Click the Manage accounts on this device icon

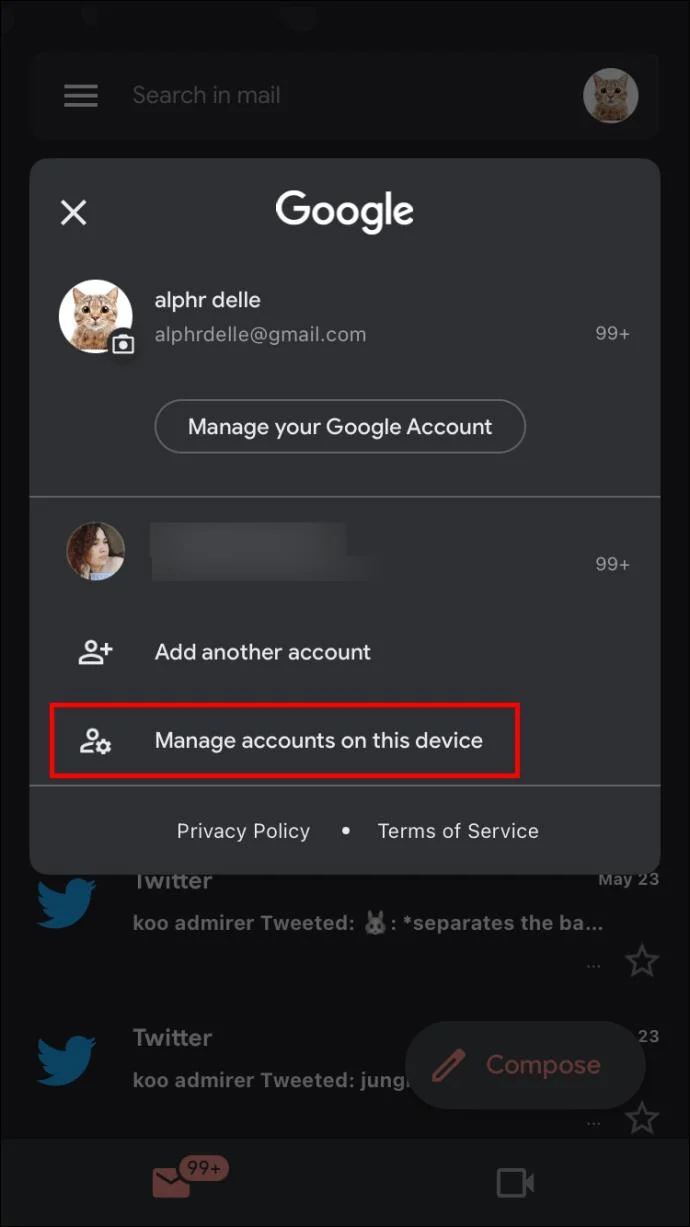[95, 740]
